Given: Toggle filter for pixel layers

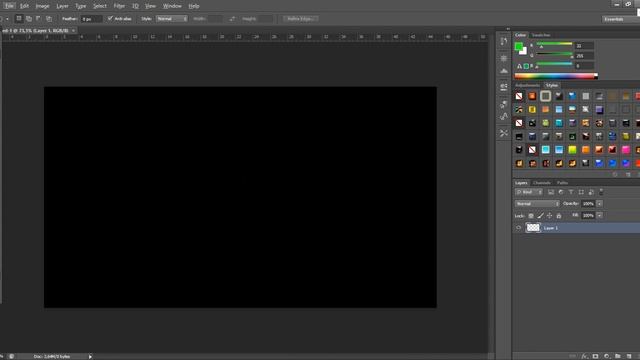Looking at the screenshot, I should point(551,192).
